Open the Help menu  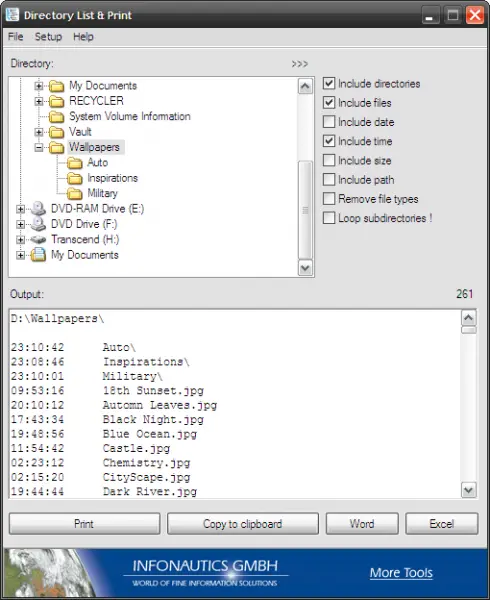tap(83, 37)
